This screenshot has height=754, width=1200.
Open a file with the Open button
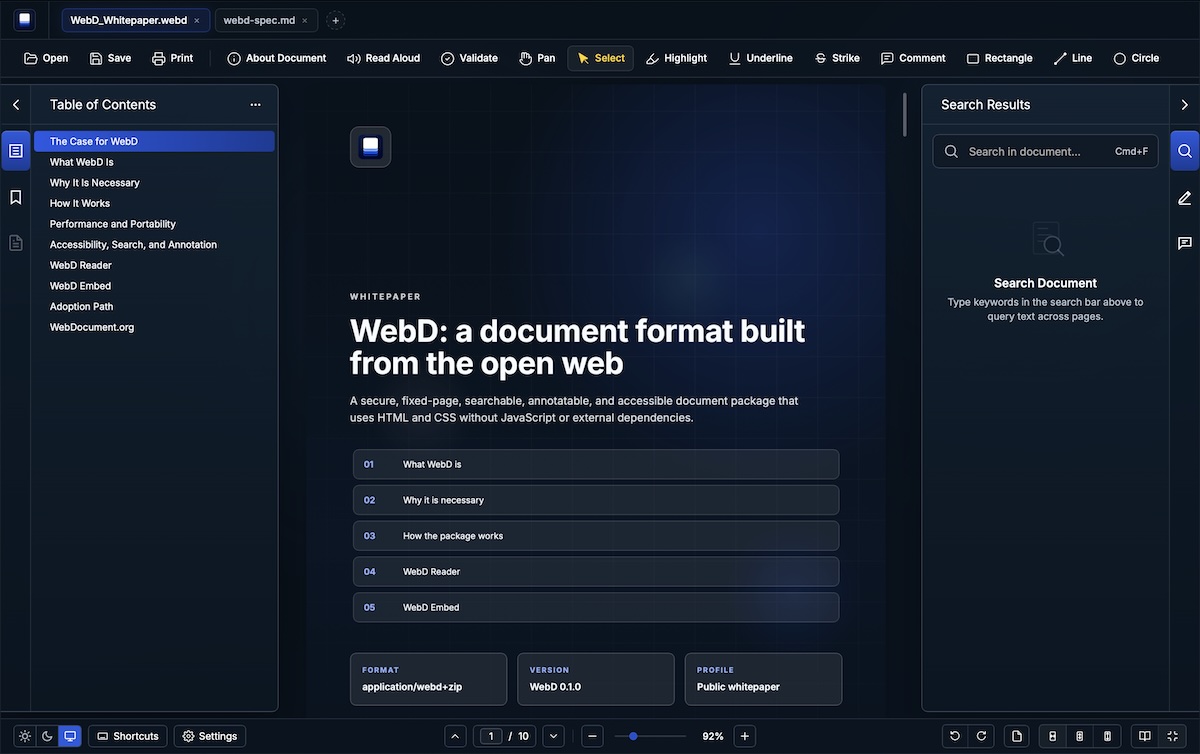46,58
